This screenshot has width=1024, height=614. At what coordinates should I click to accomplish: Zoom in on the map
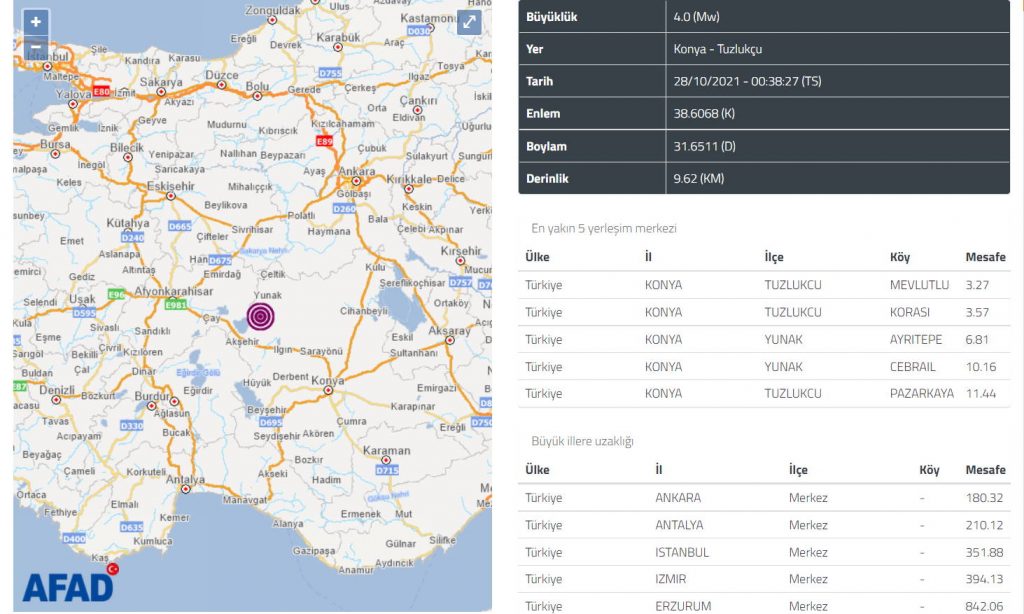click(36, 22)
